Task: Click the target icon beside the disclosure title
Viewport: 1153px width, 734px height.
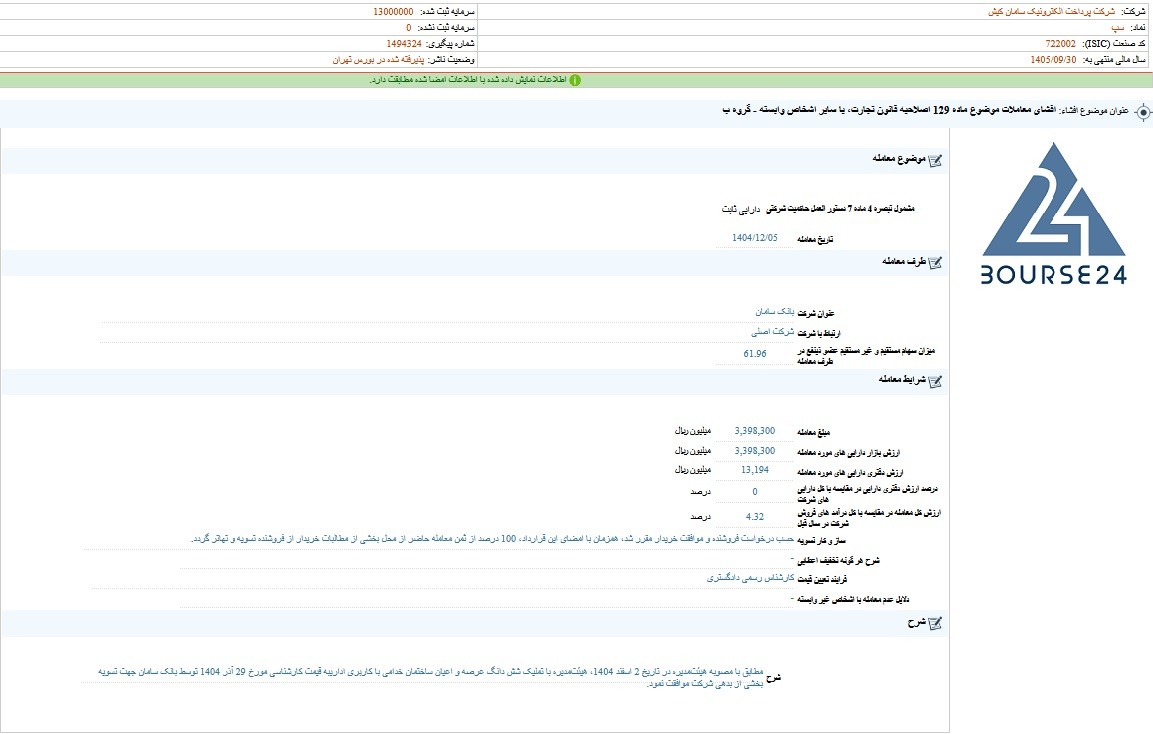Action: coord(1143,113)
